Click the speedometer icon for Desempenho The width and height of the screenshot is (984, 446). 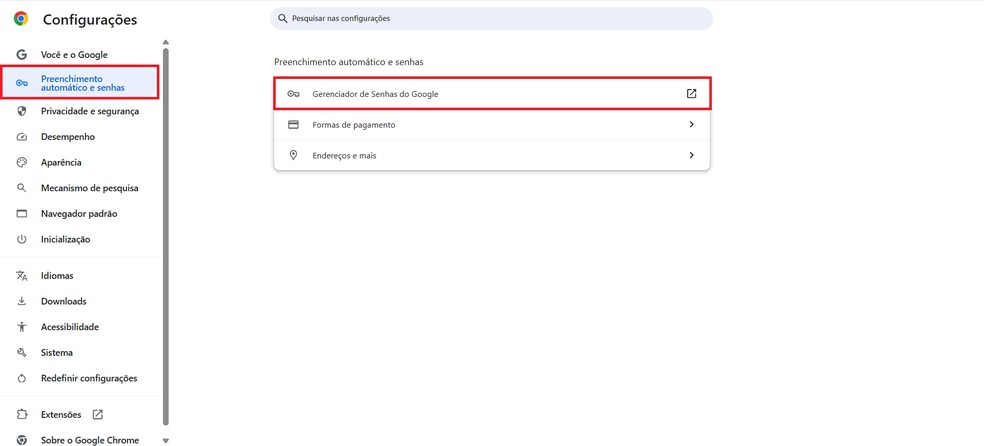(21, 137)
